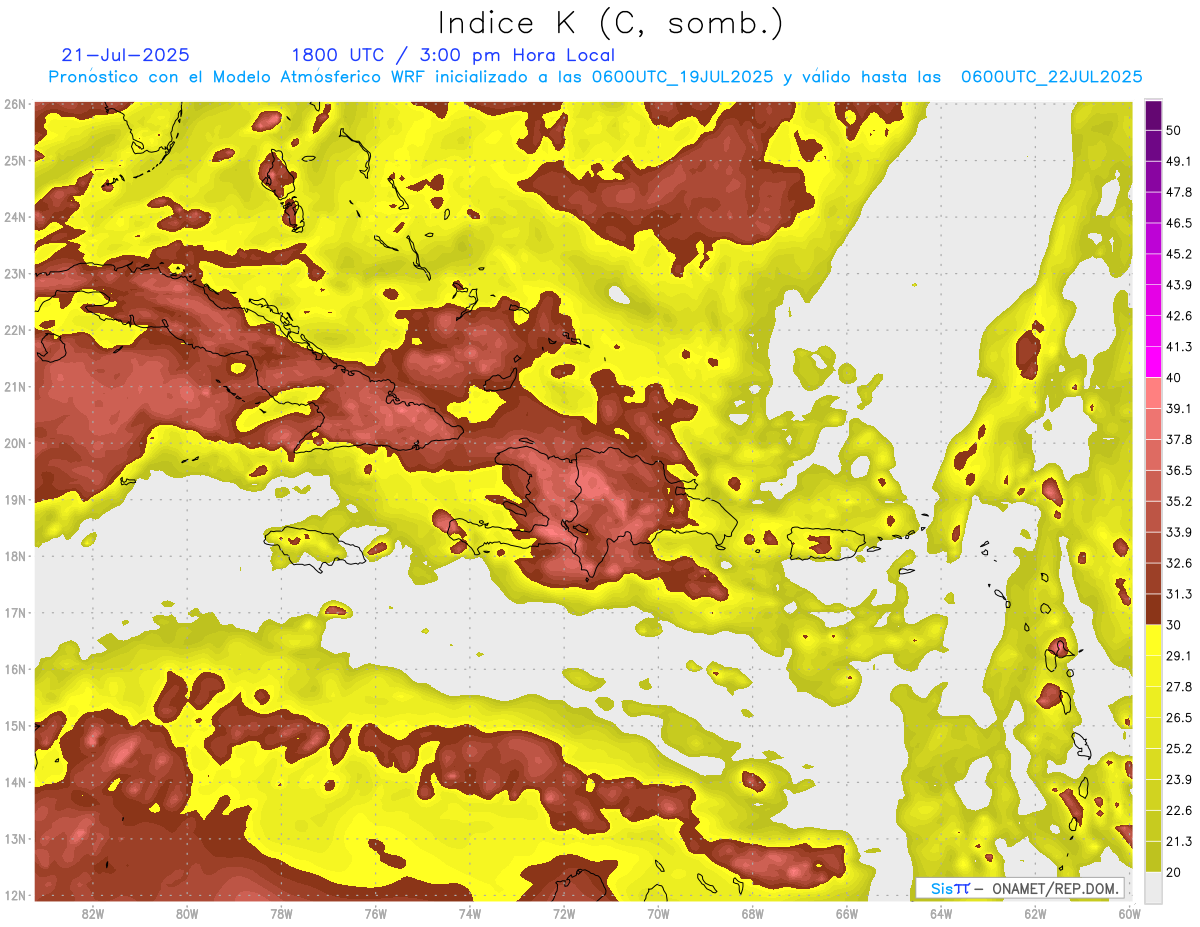Screen dimensions: 1200x927
Task: Click the "66W" longitude label
Action: (847, 914)
